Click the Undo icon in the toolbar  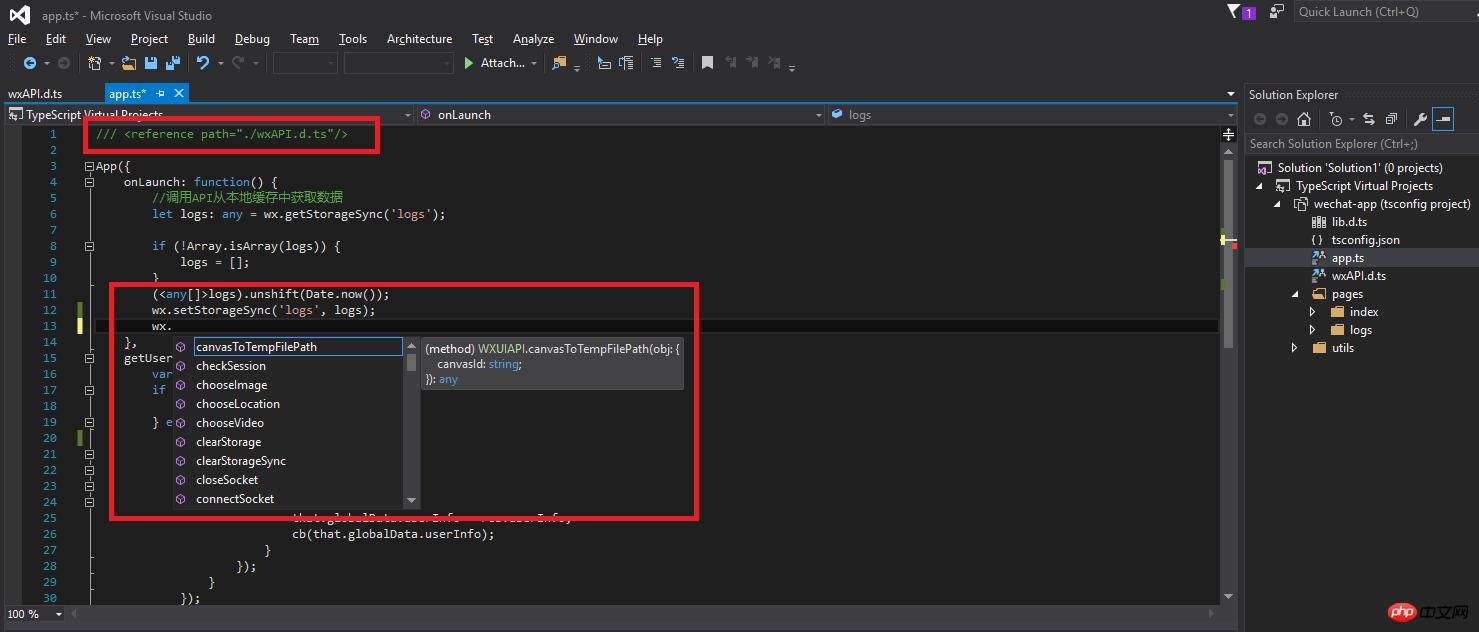point(203,62)
